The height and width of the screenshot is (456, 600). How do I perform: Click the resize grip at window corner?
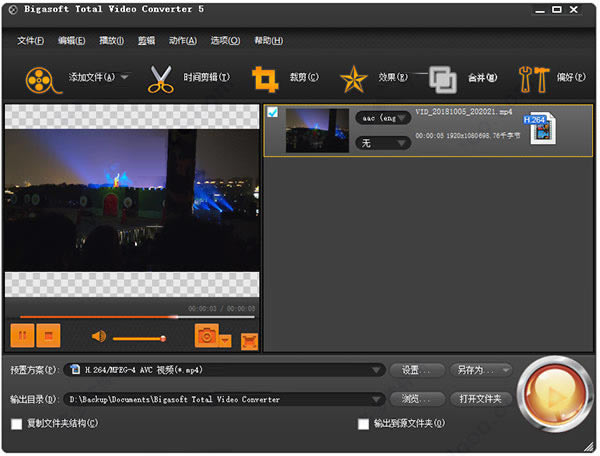[588, 446]
